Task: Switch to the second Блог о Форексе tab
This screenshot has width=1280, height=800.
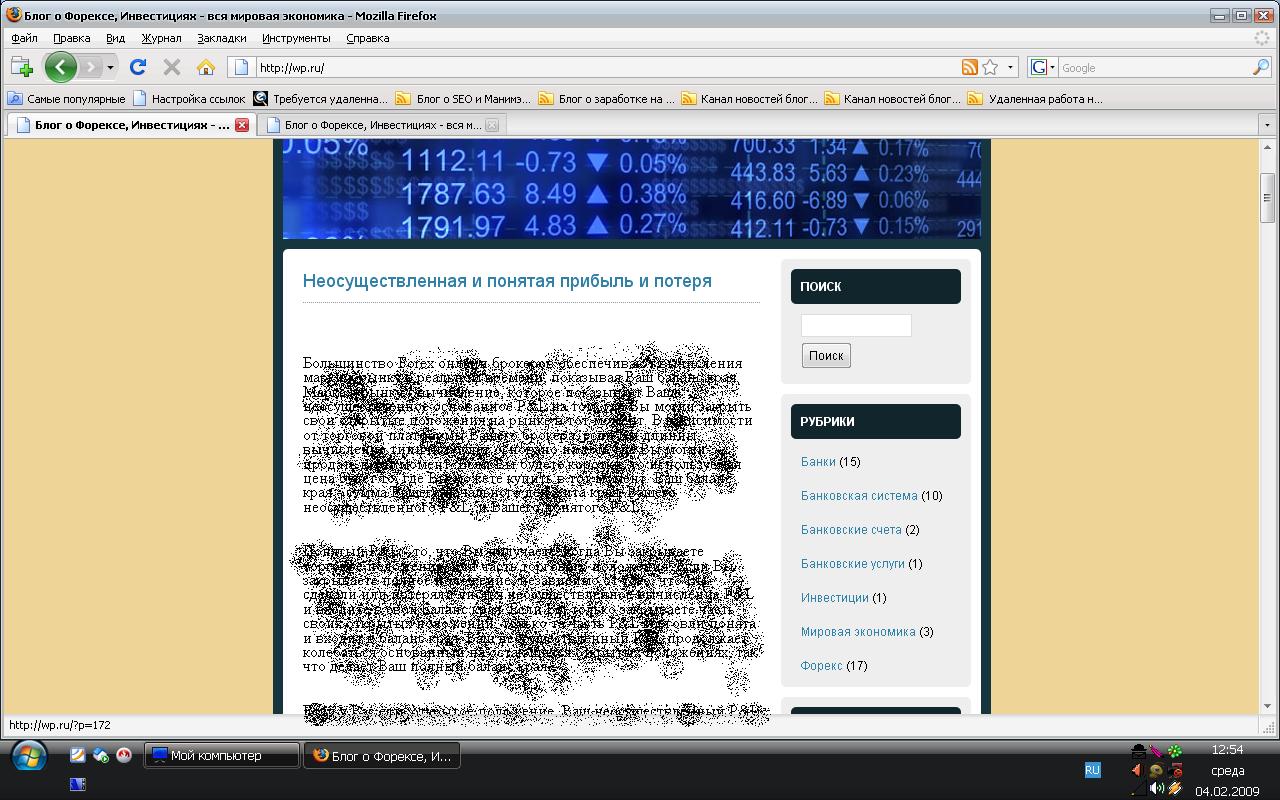Action: 382,125
